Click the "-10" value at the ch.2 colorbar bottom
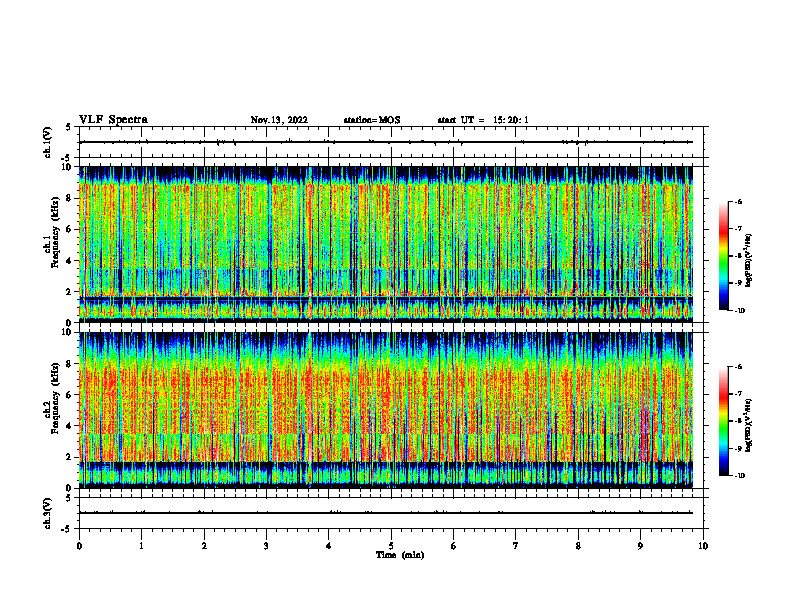Image resolution: width=792 pixels, height=612 pixels. pyautogui.click(x=740, y=476)
